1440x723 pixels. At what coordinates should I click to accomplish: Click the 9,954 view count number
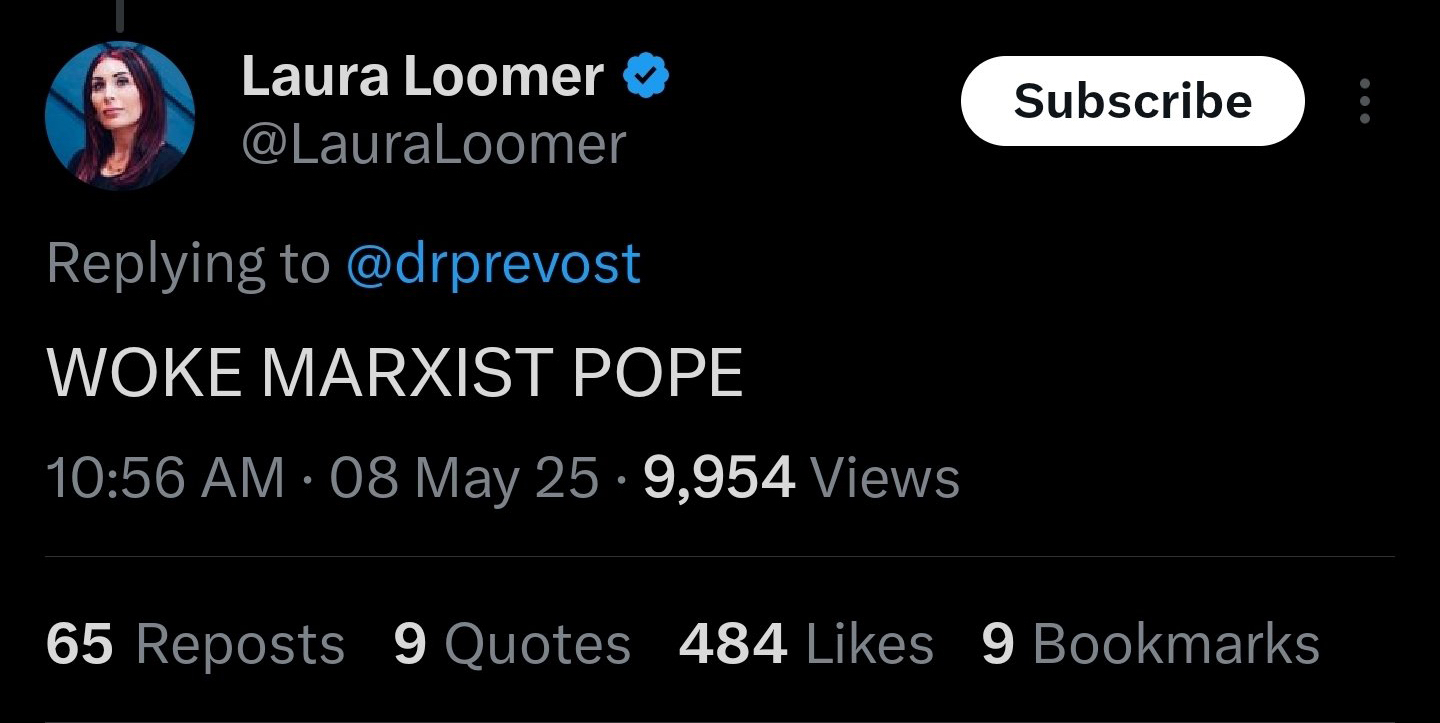coord(719,477)
